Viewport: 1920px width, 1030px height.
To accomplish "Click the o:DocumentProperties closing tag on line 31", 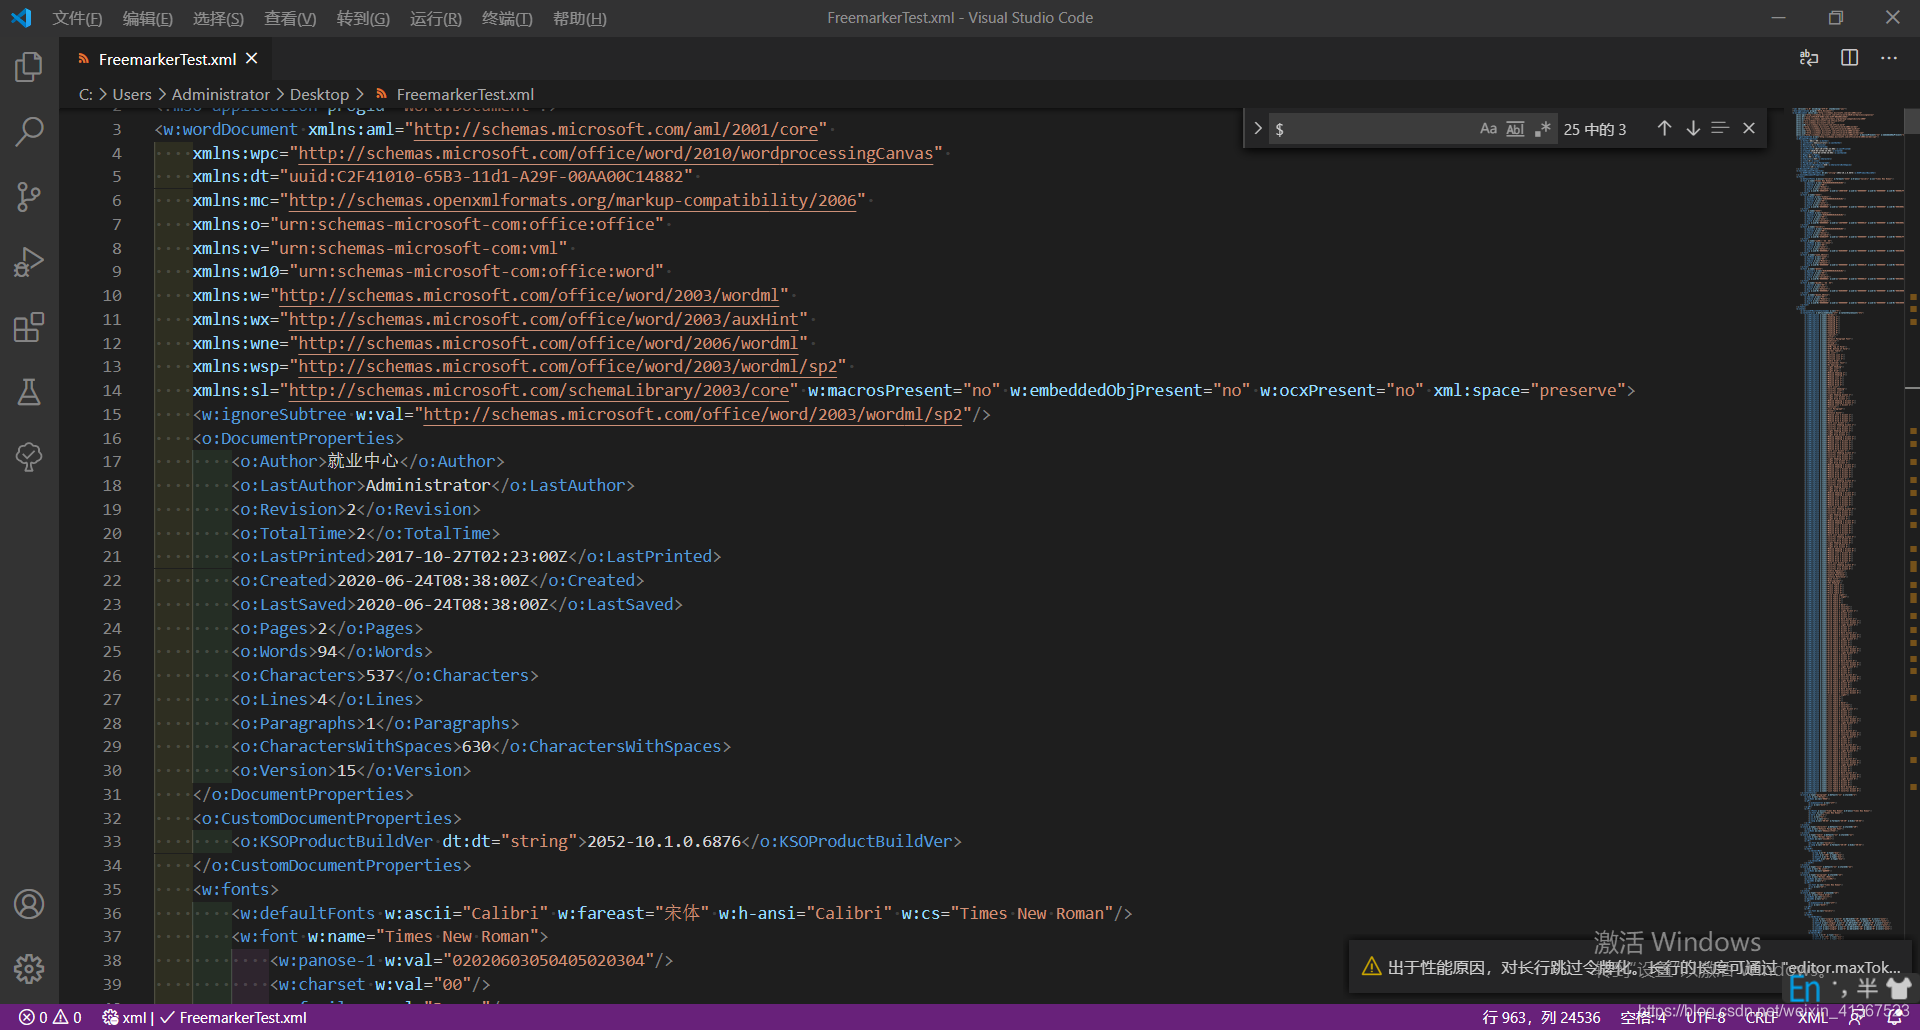I will click(303, 794).
